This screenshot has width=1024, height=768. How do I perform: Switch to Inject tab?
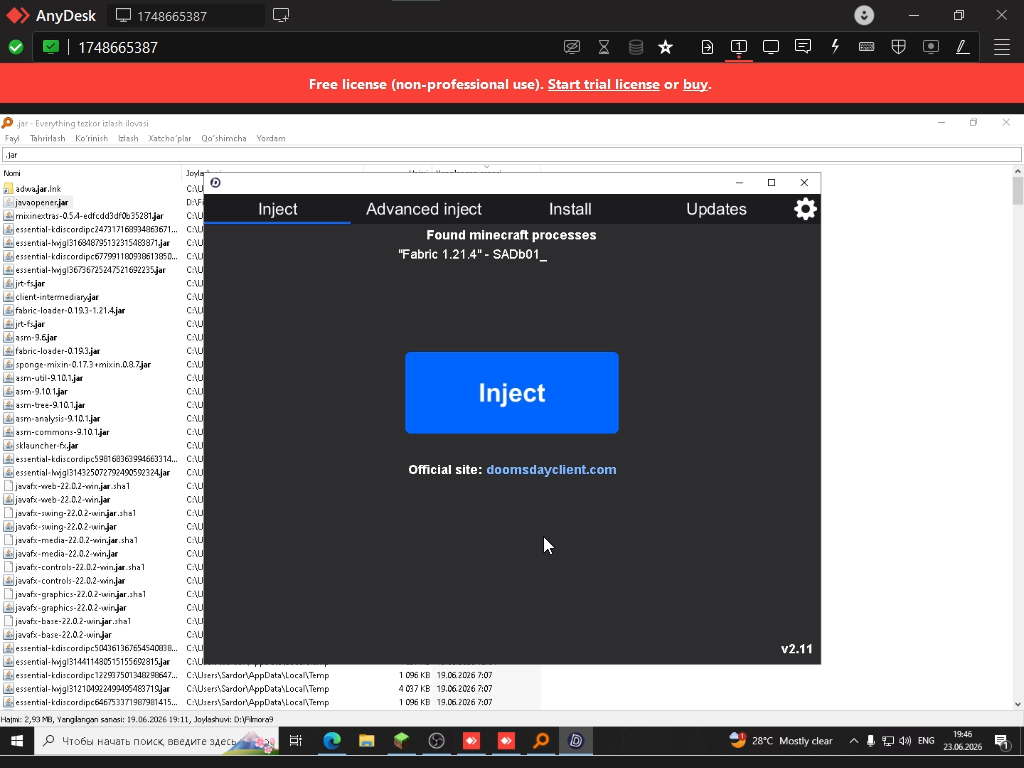[278, 209]
